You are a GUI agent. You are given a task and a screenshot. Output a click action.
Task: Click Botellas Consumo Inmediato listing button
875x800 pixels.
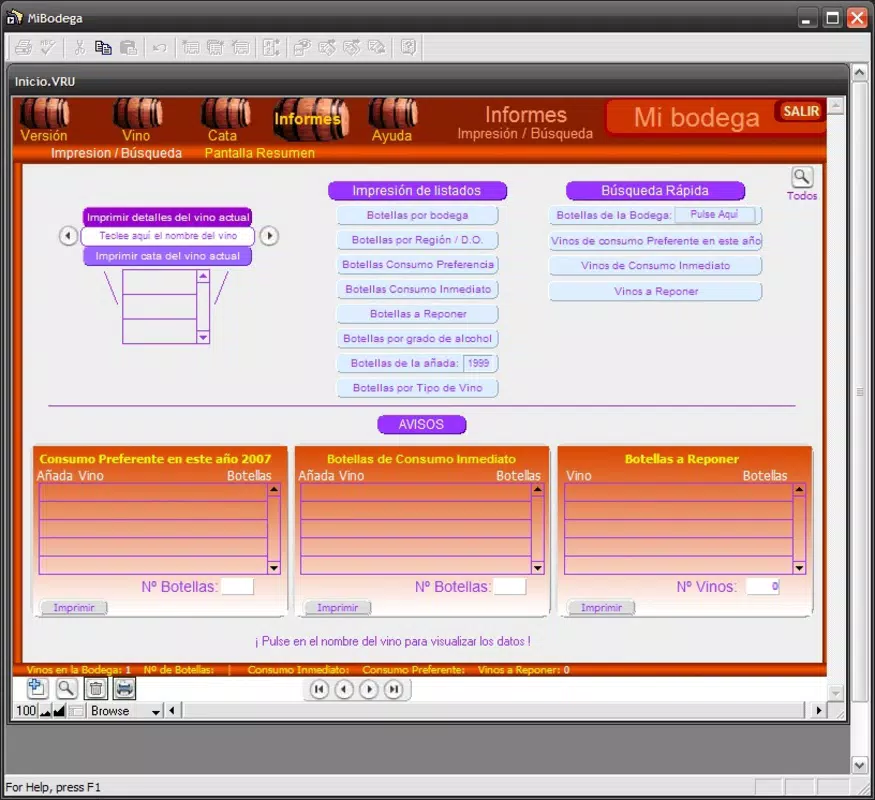417,289
